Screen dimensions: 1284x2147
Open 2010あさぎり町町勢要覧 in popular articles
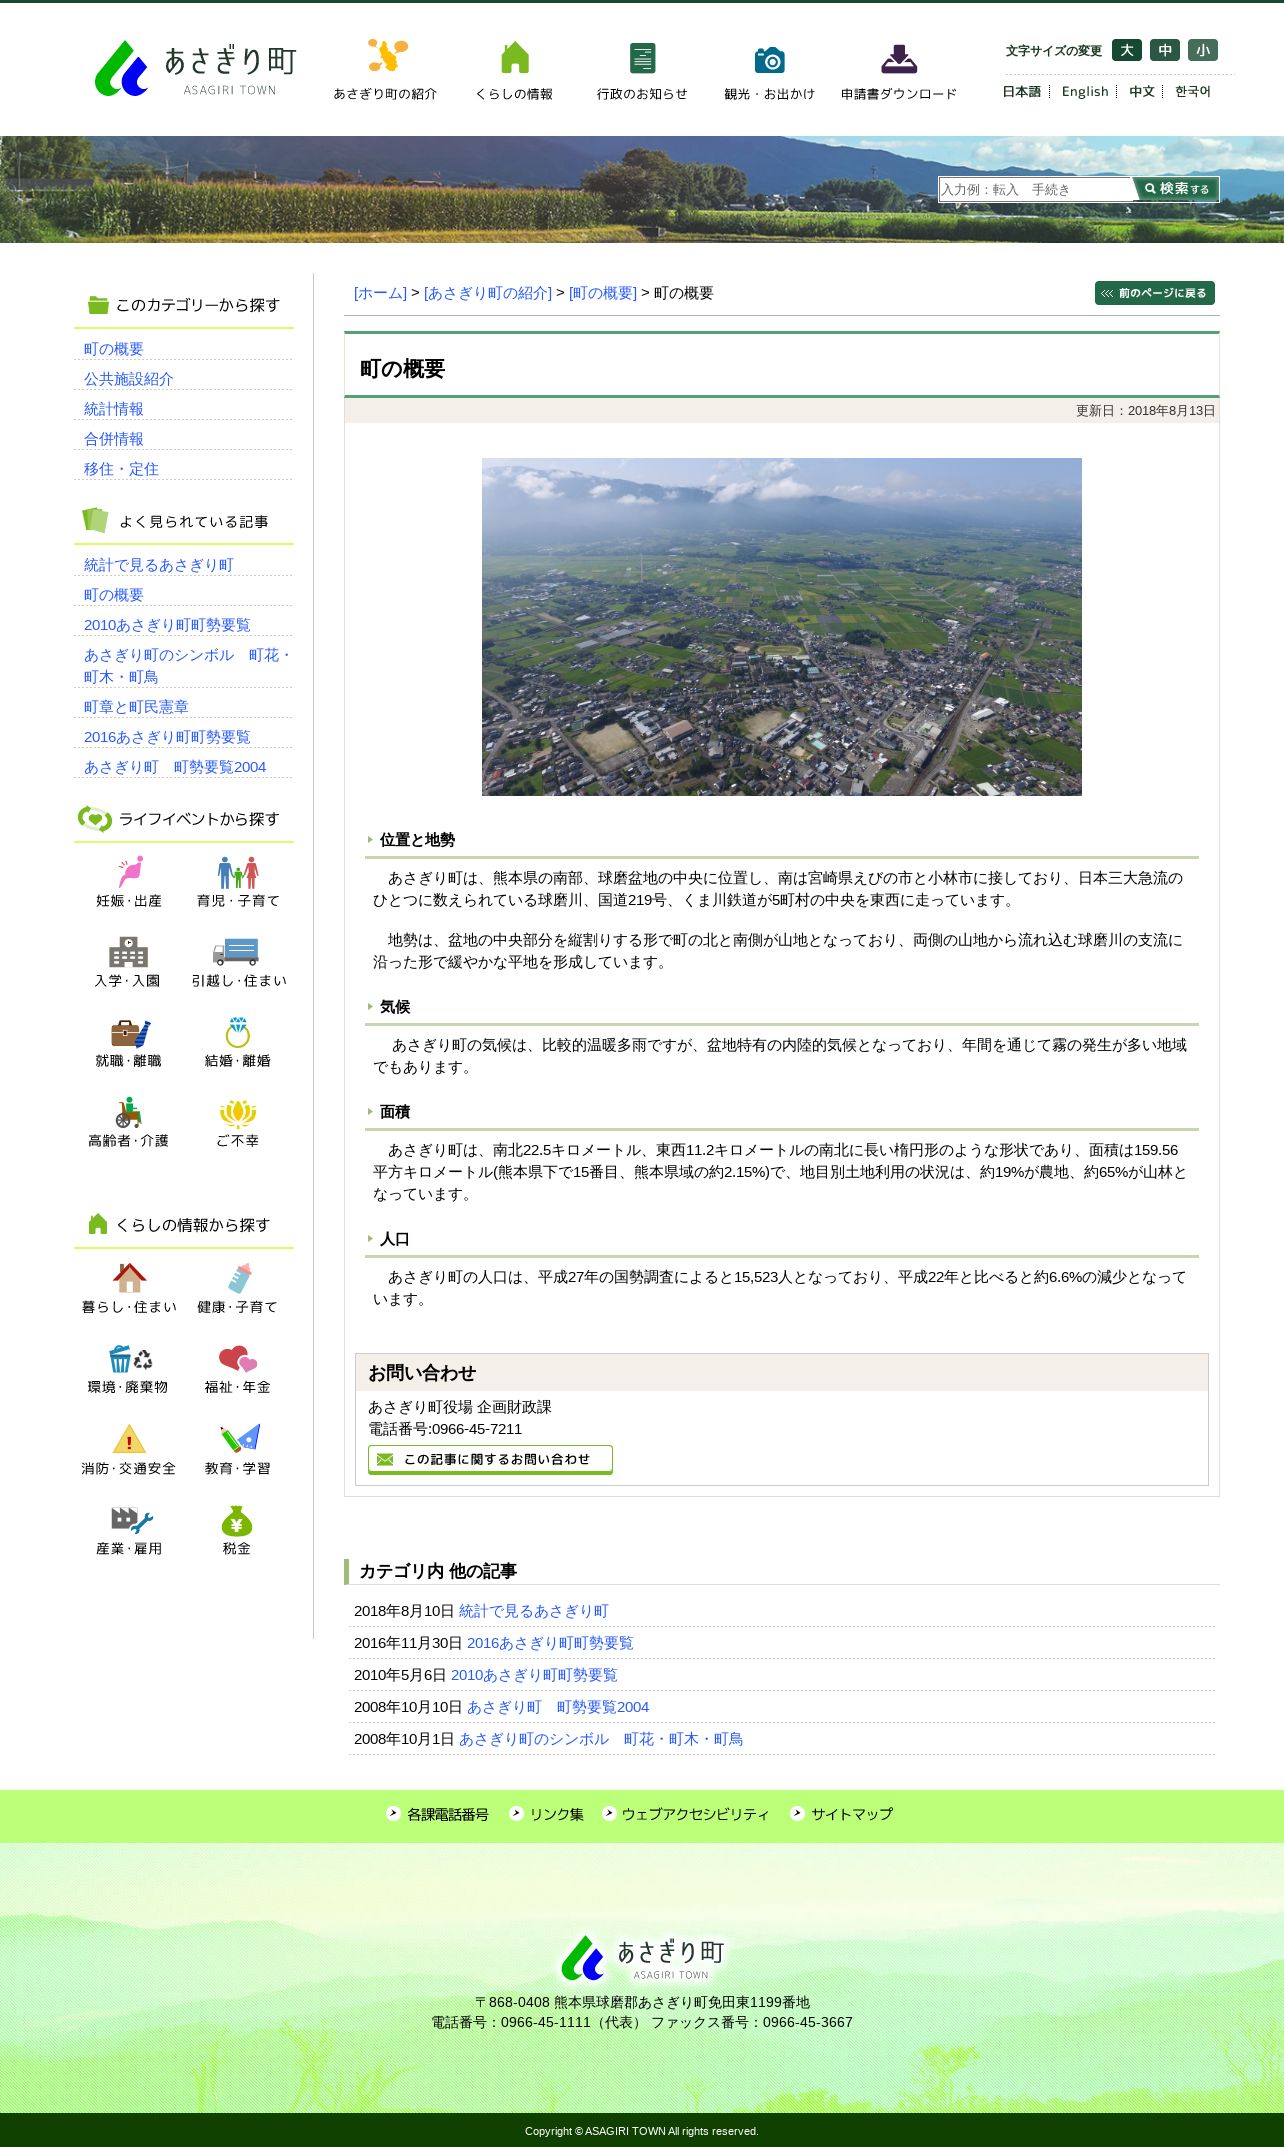(x=167, y=625)
